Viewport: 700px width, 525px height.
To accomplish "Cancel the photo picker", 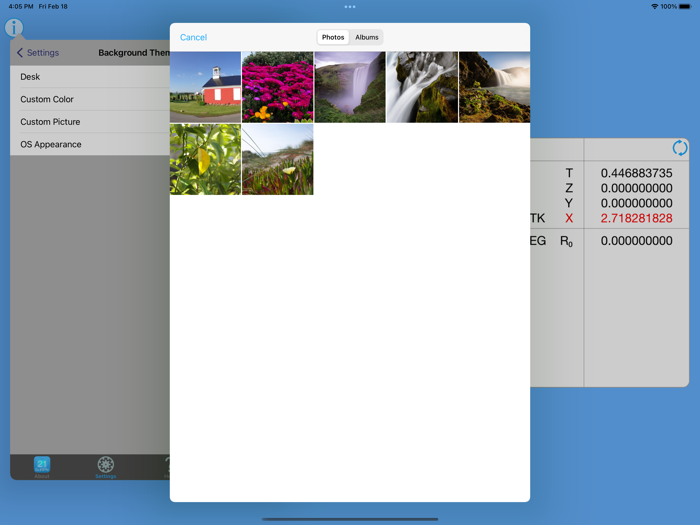I will tap(193, 38).
